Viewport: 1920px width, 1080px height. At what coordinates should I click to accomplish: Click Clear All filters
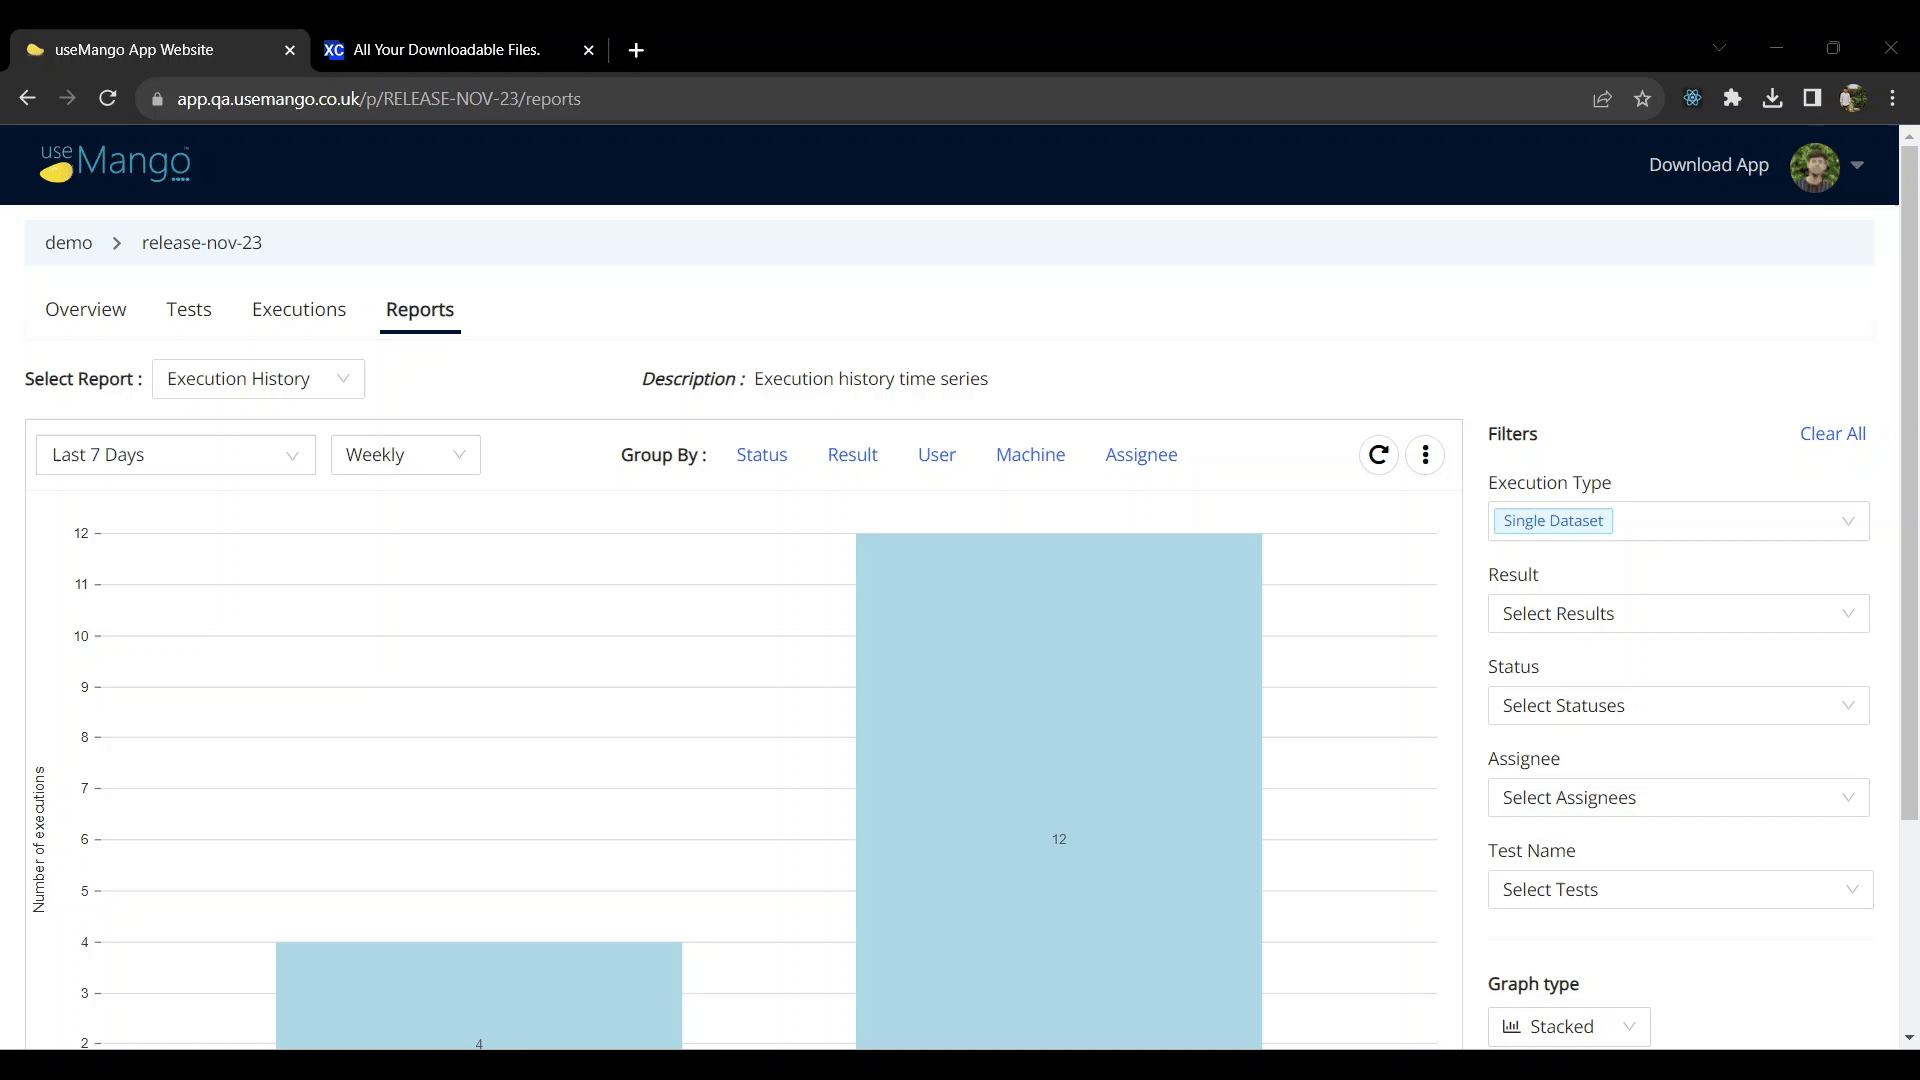[x=1833, y=434]
